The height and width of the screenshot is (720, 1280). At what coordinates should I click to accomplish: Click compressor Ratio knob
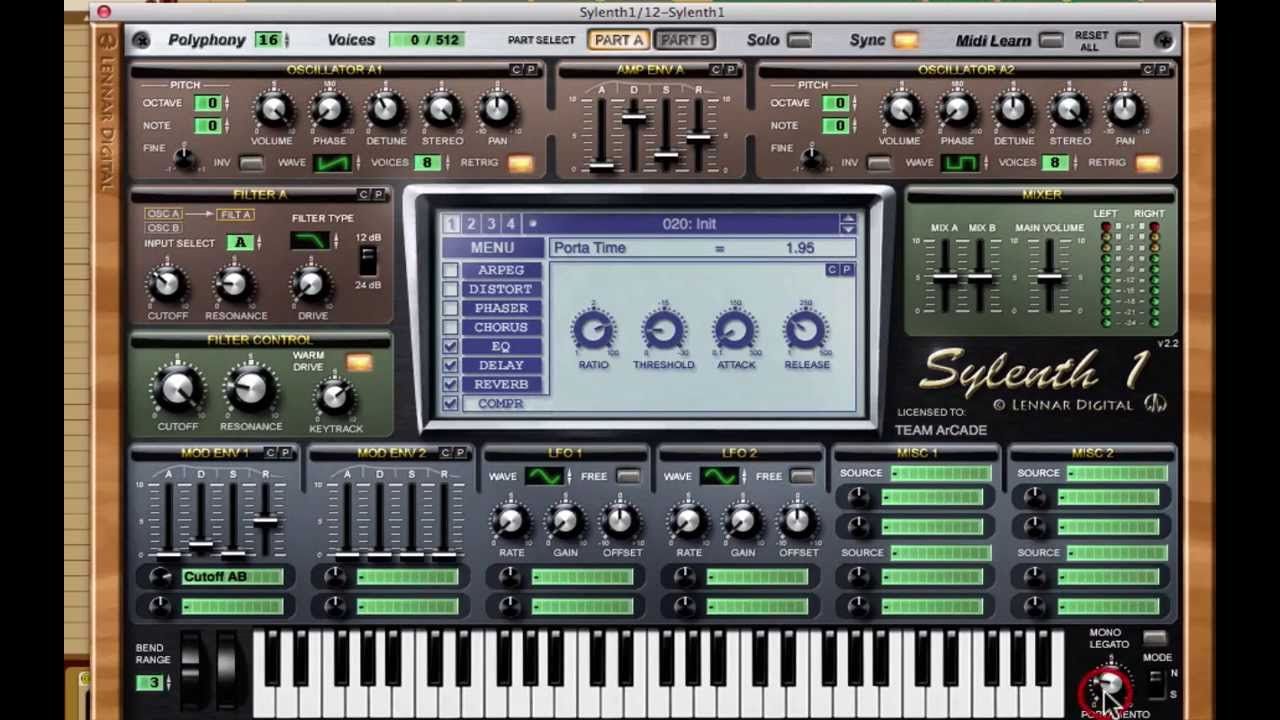(x=593, y=331)
